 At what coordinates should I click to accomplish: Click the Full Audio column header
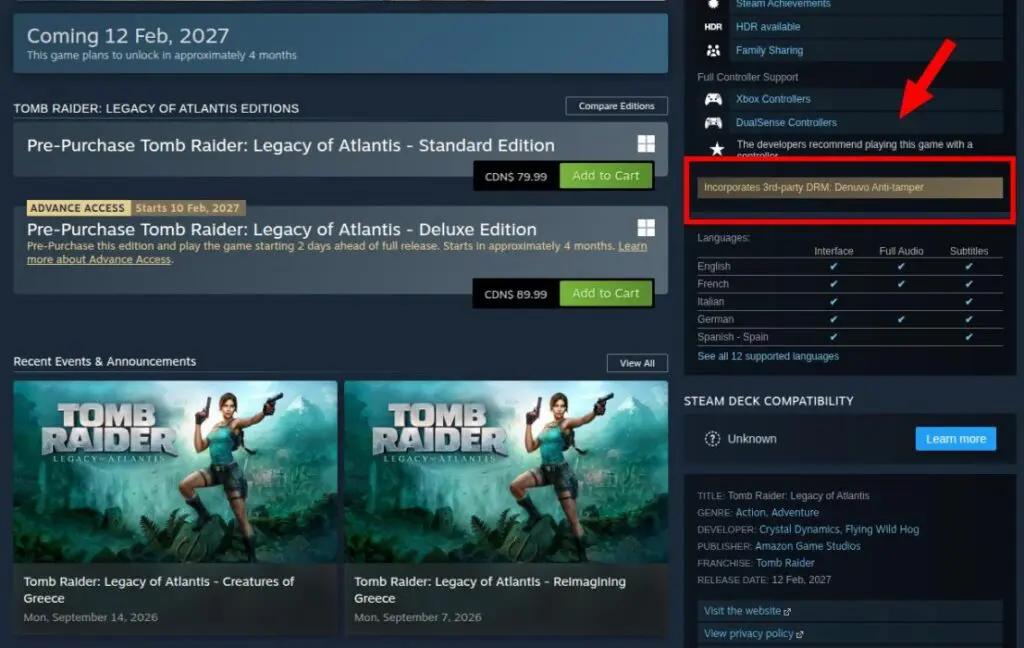901,251
